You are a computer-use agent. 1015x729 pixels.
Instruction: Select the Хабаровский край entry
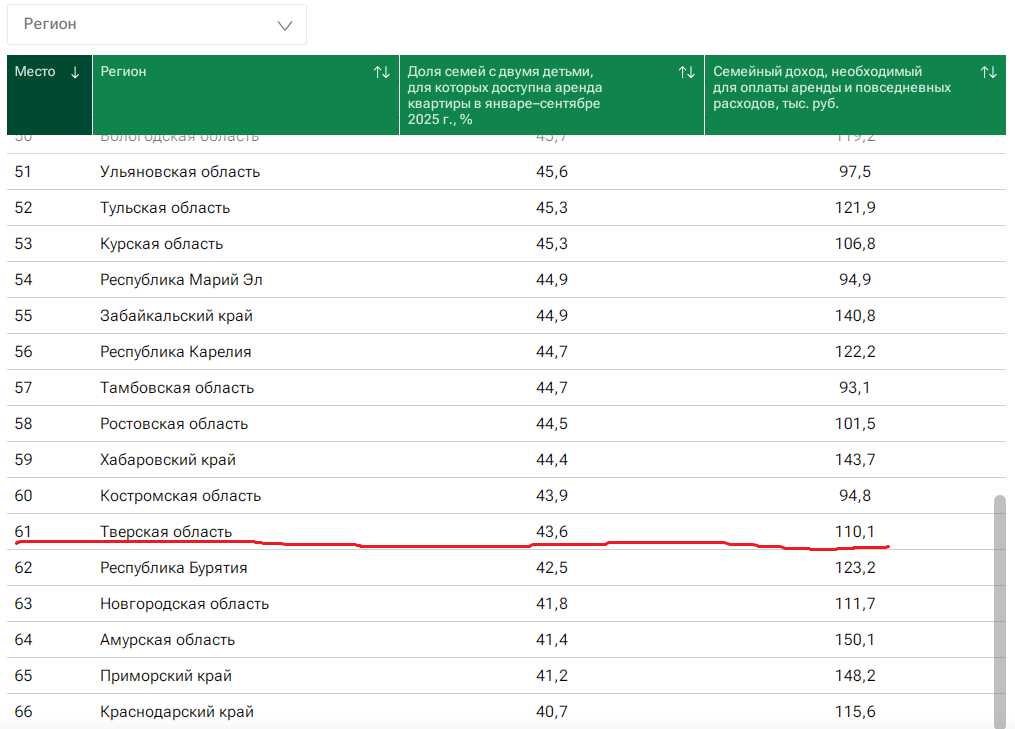pyautogui.click(x=168, y=460)
